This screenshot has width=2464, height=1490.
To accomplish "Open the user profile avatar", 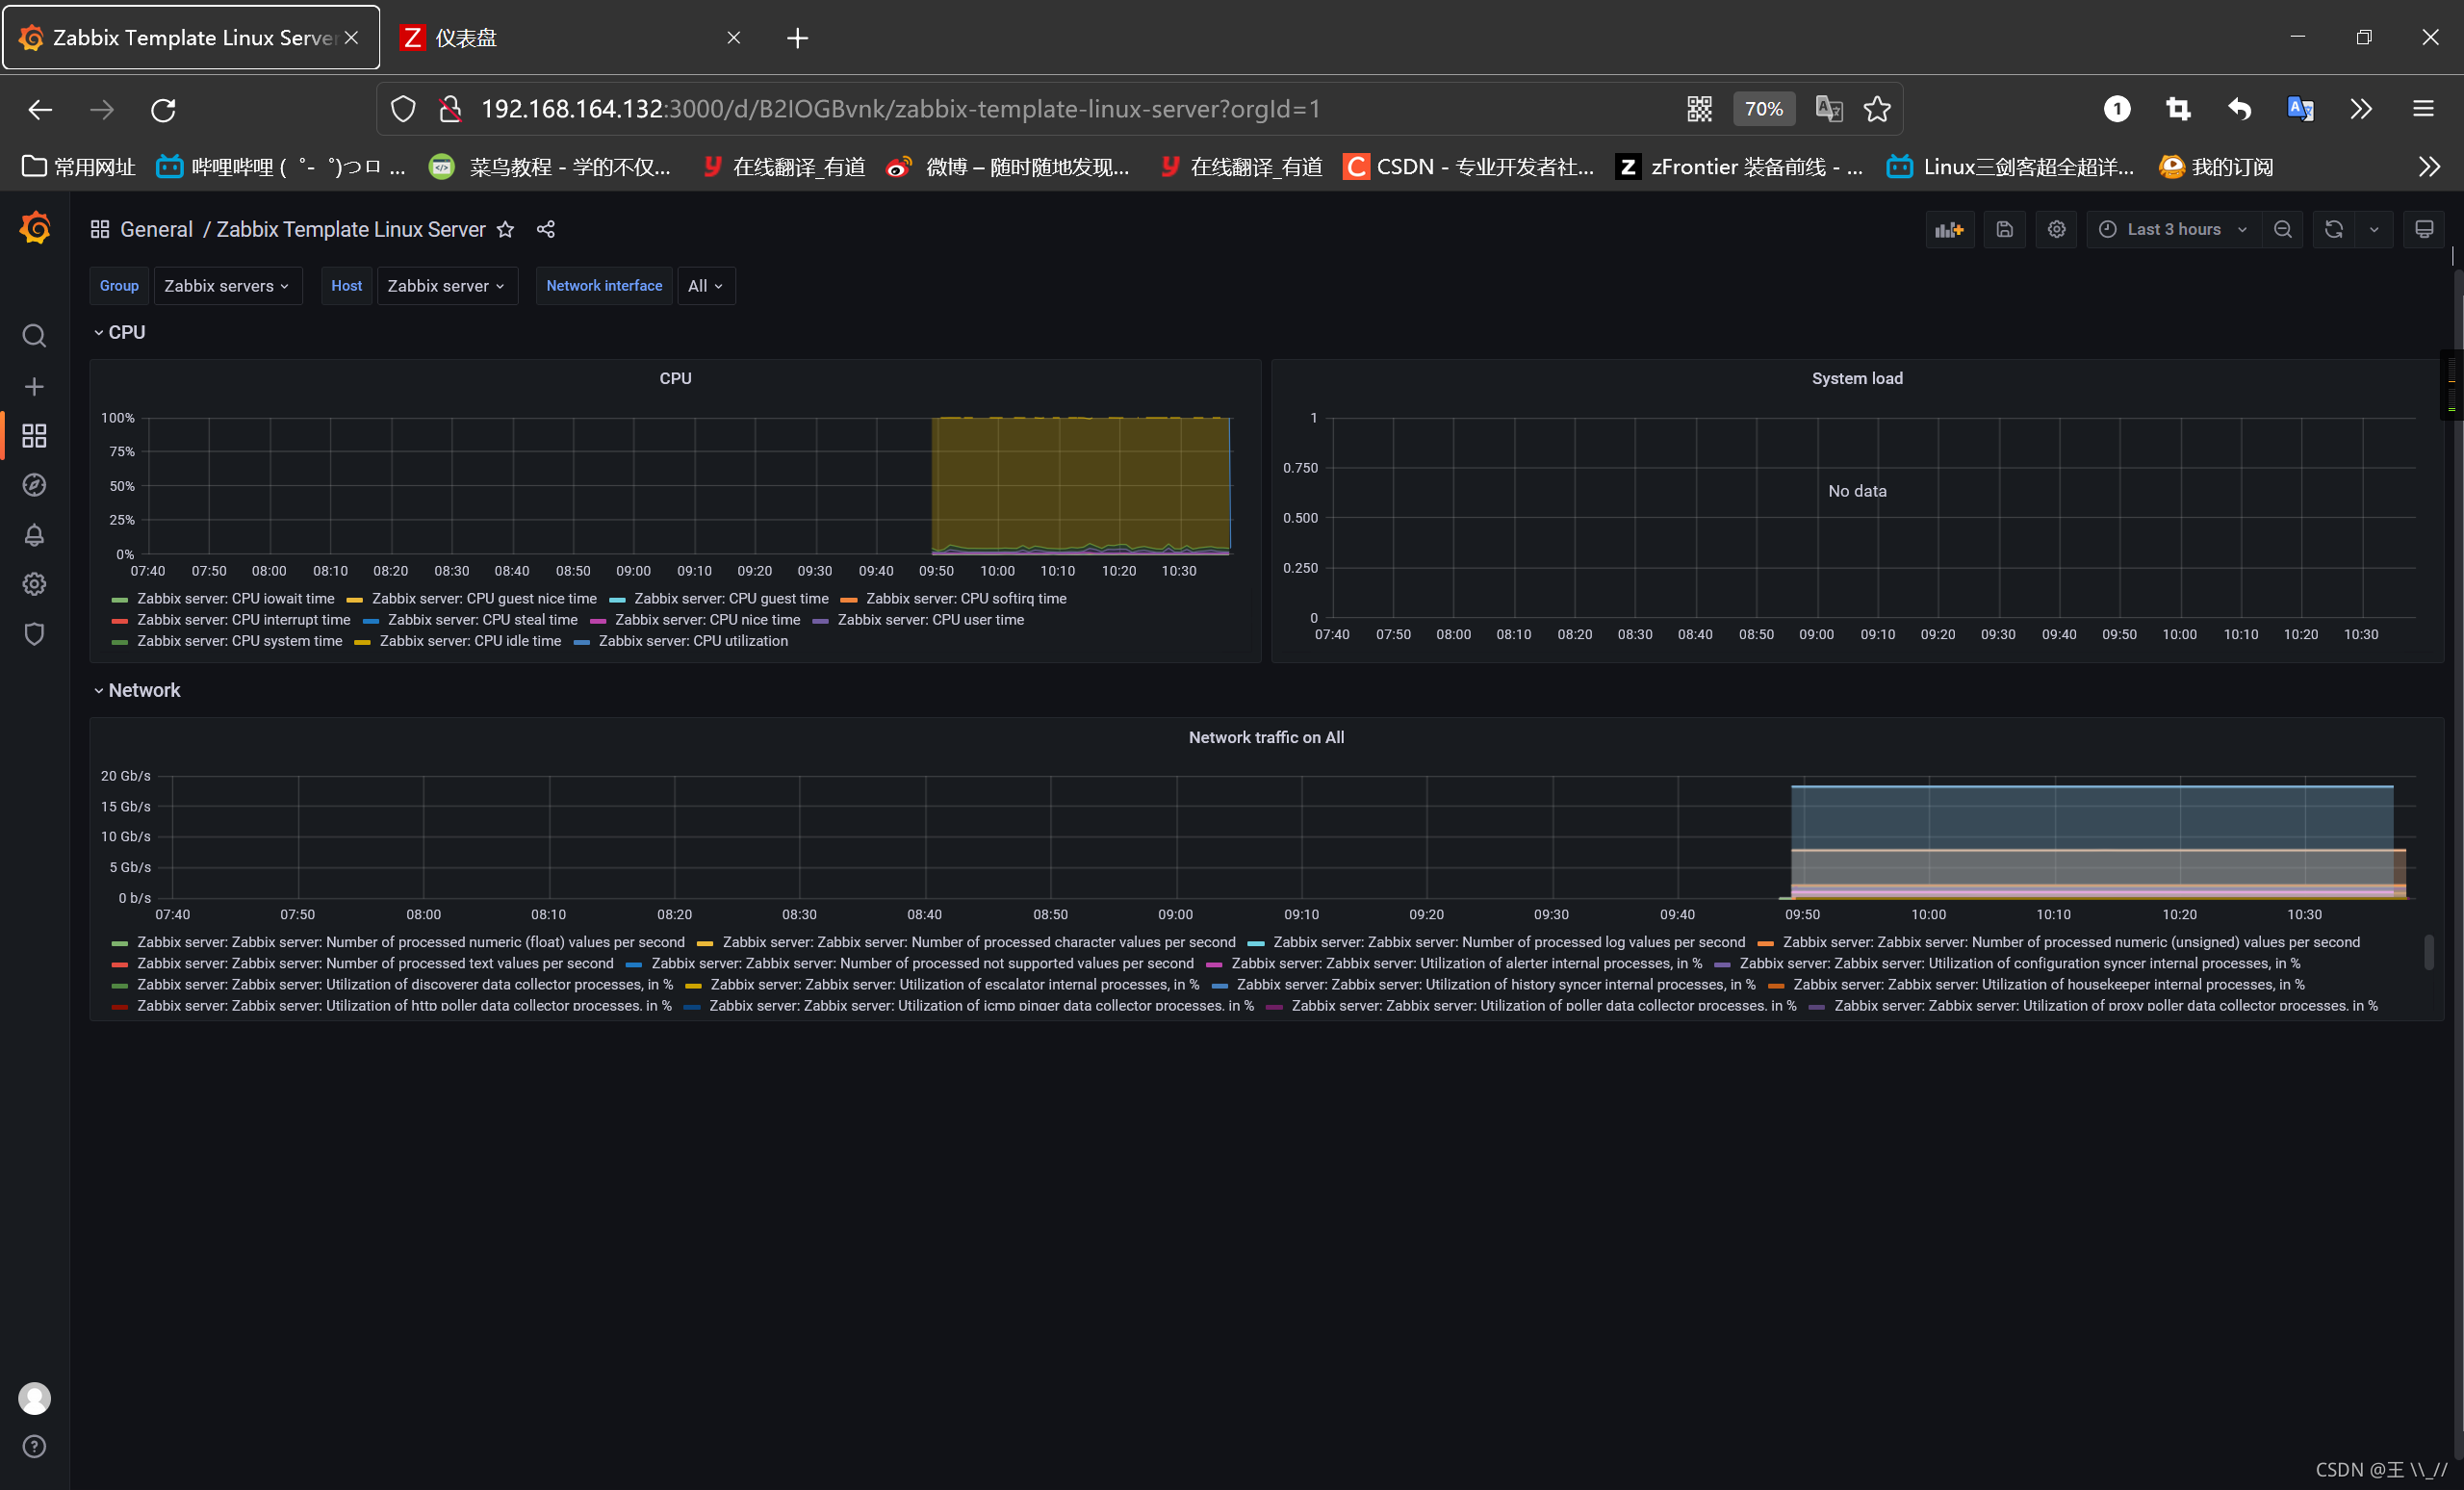I will tap(34, 1398).
